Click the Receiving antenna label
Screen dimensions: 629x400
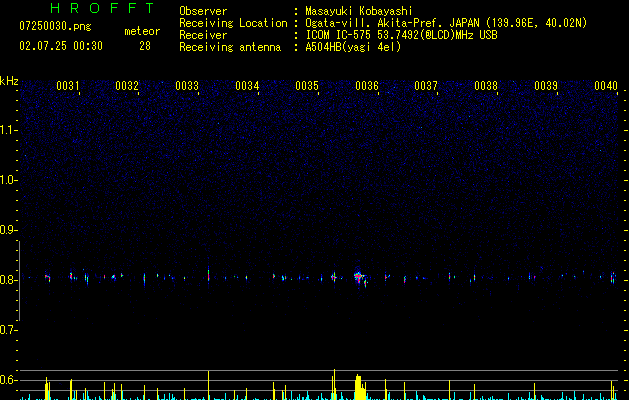(230, 47)
